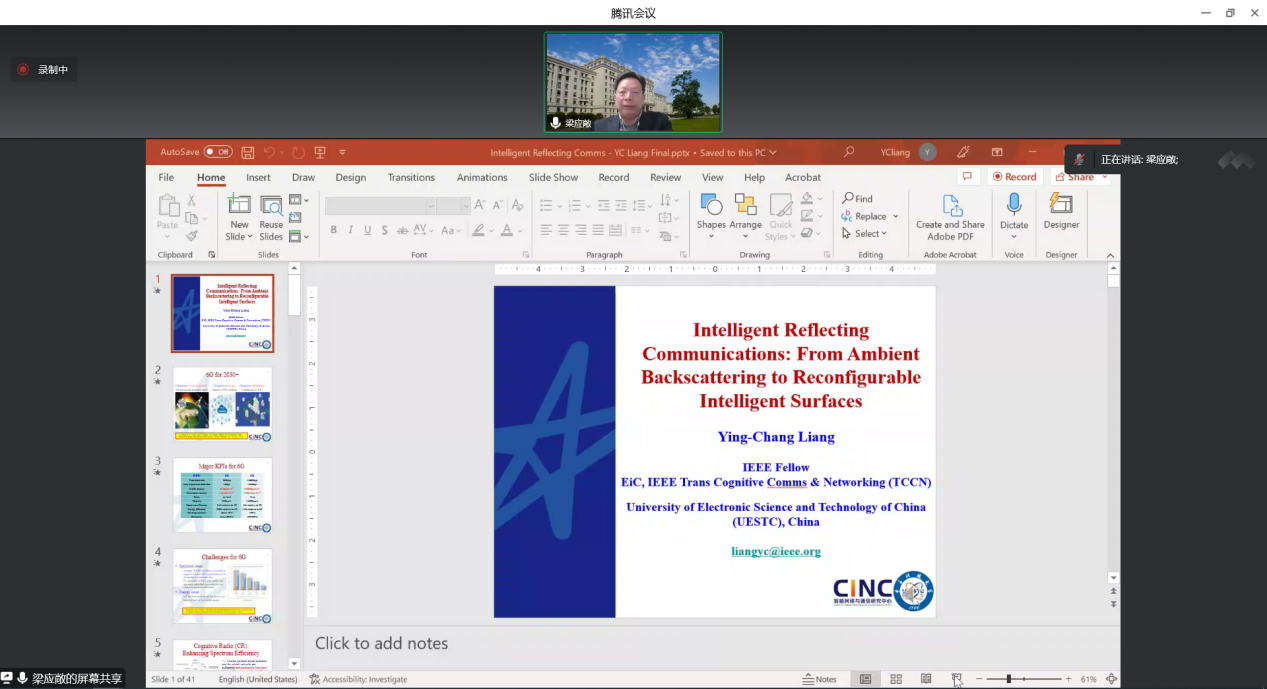Open Reading View from status bar
The image size is (1267, 689).
tap(926, 679)
